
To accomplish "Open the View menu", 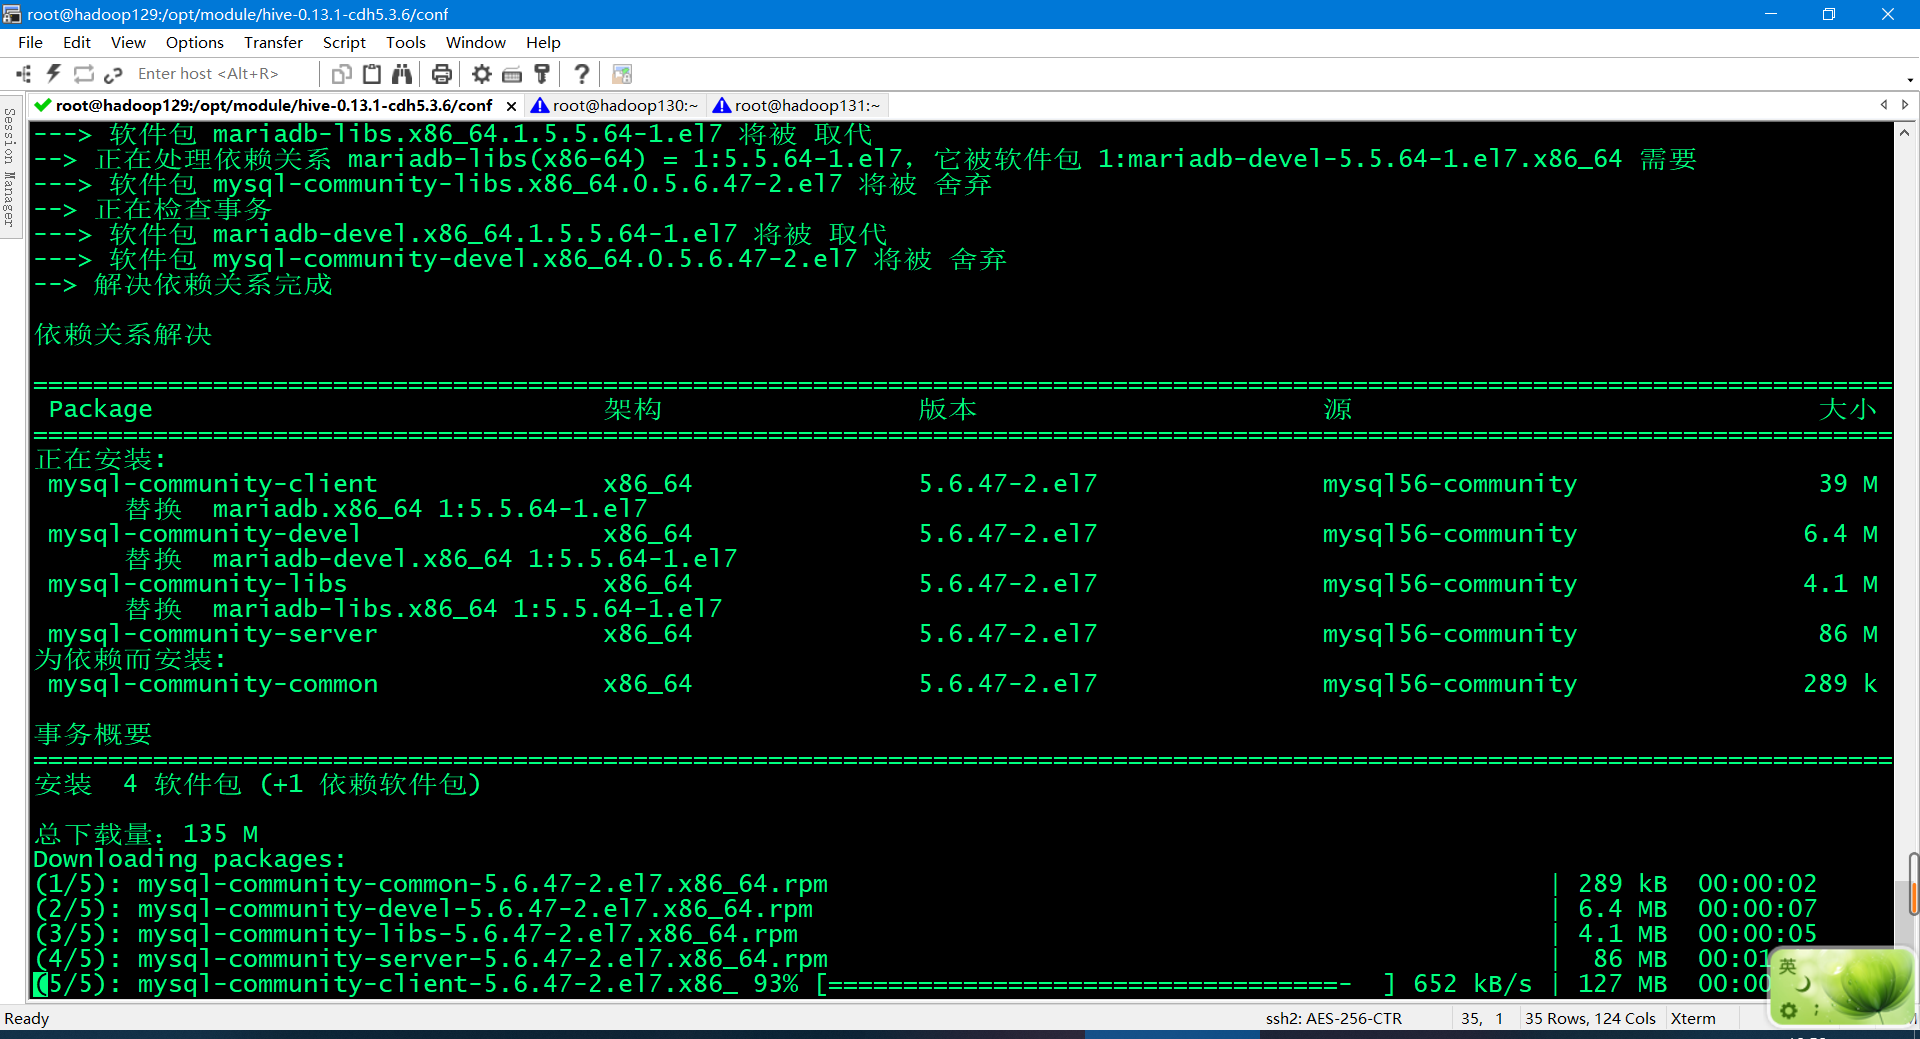I will pos(128,43).
